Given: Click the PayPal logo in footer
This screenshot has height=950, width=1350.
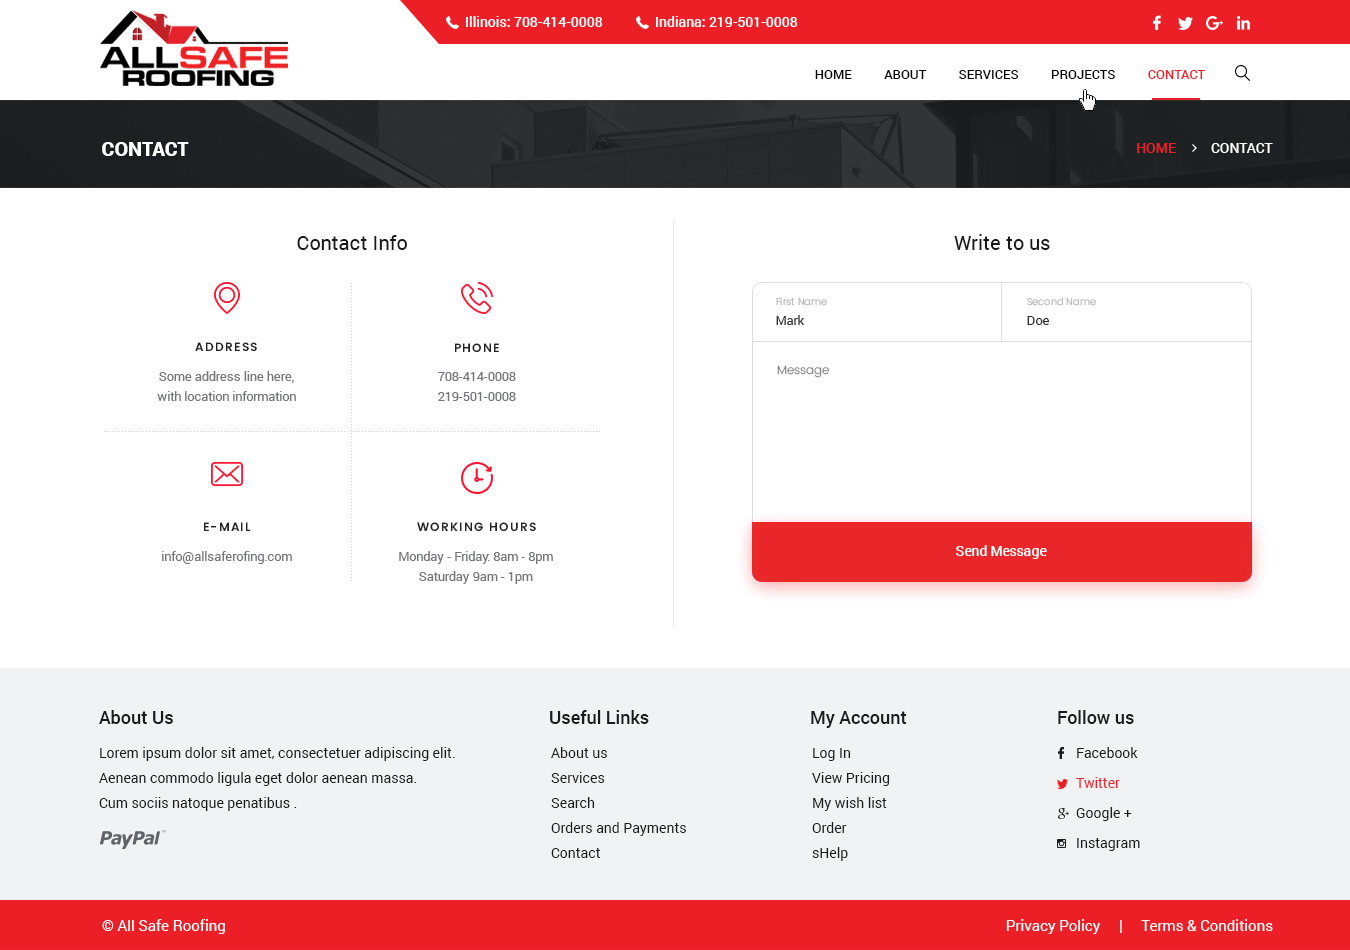Looking at the screenshot, I should point(132,838).
